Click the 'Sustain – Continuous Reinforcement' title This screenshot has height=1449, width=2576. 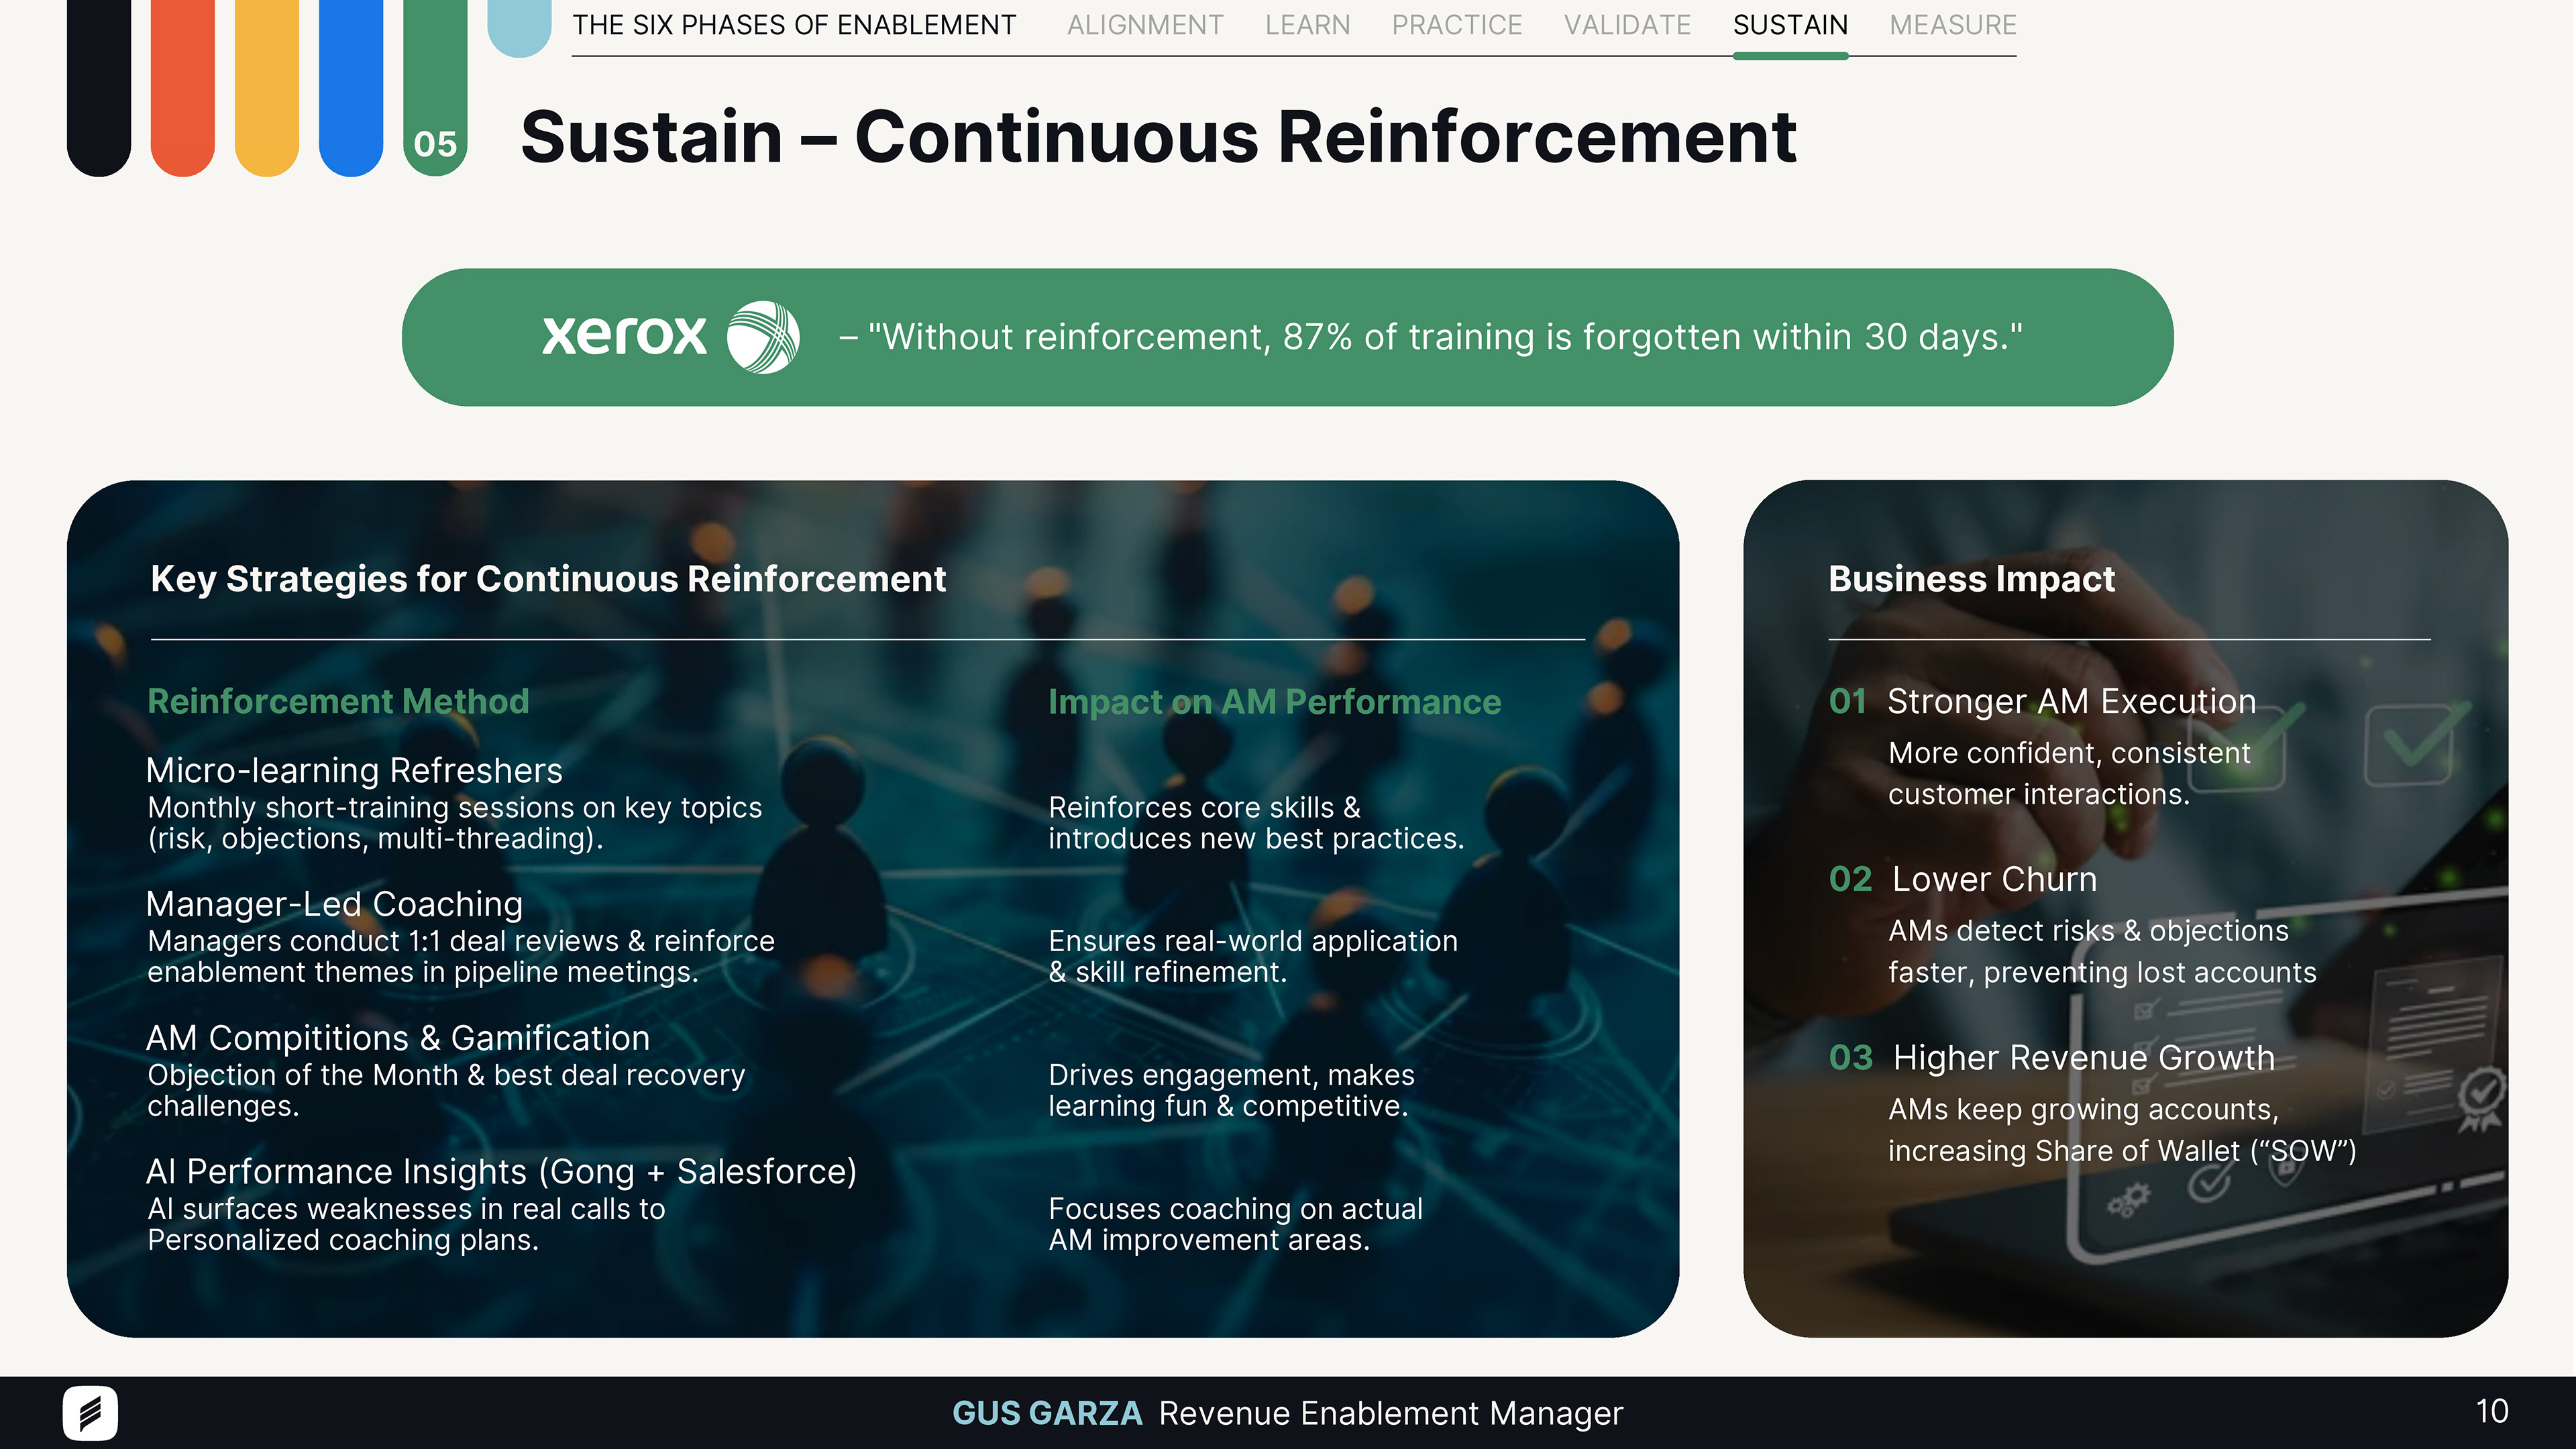(x=1158, y=137)
